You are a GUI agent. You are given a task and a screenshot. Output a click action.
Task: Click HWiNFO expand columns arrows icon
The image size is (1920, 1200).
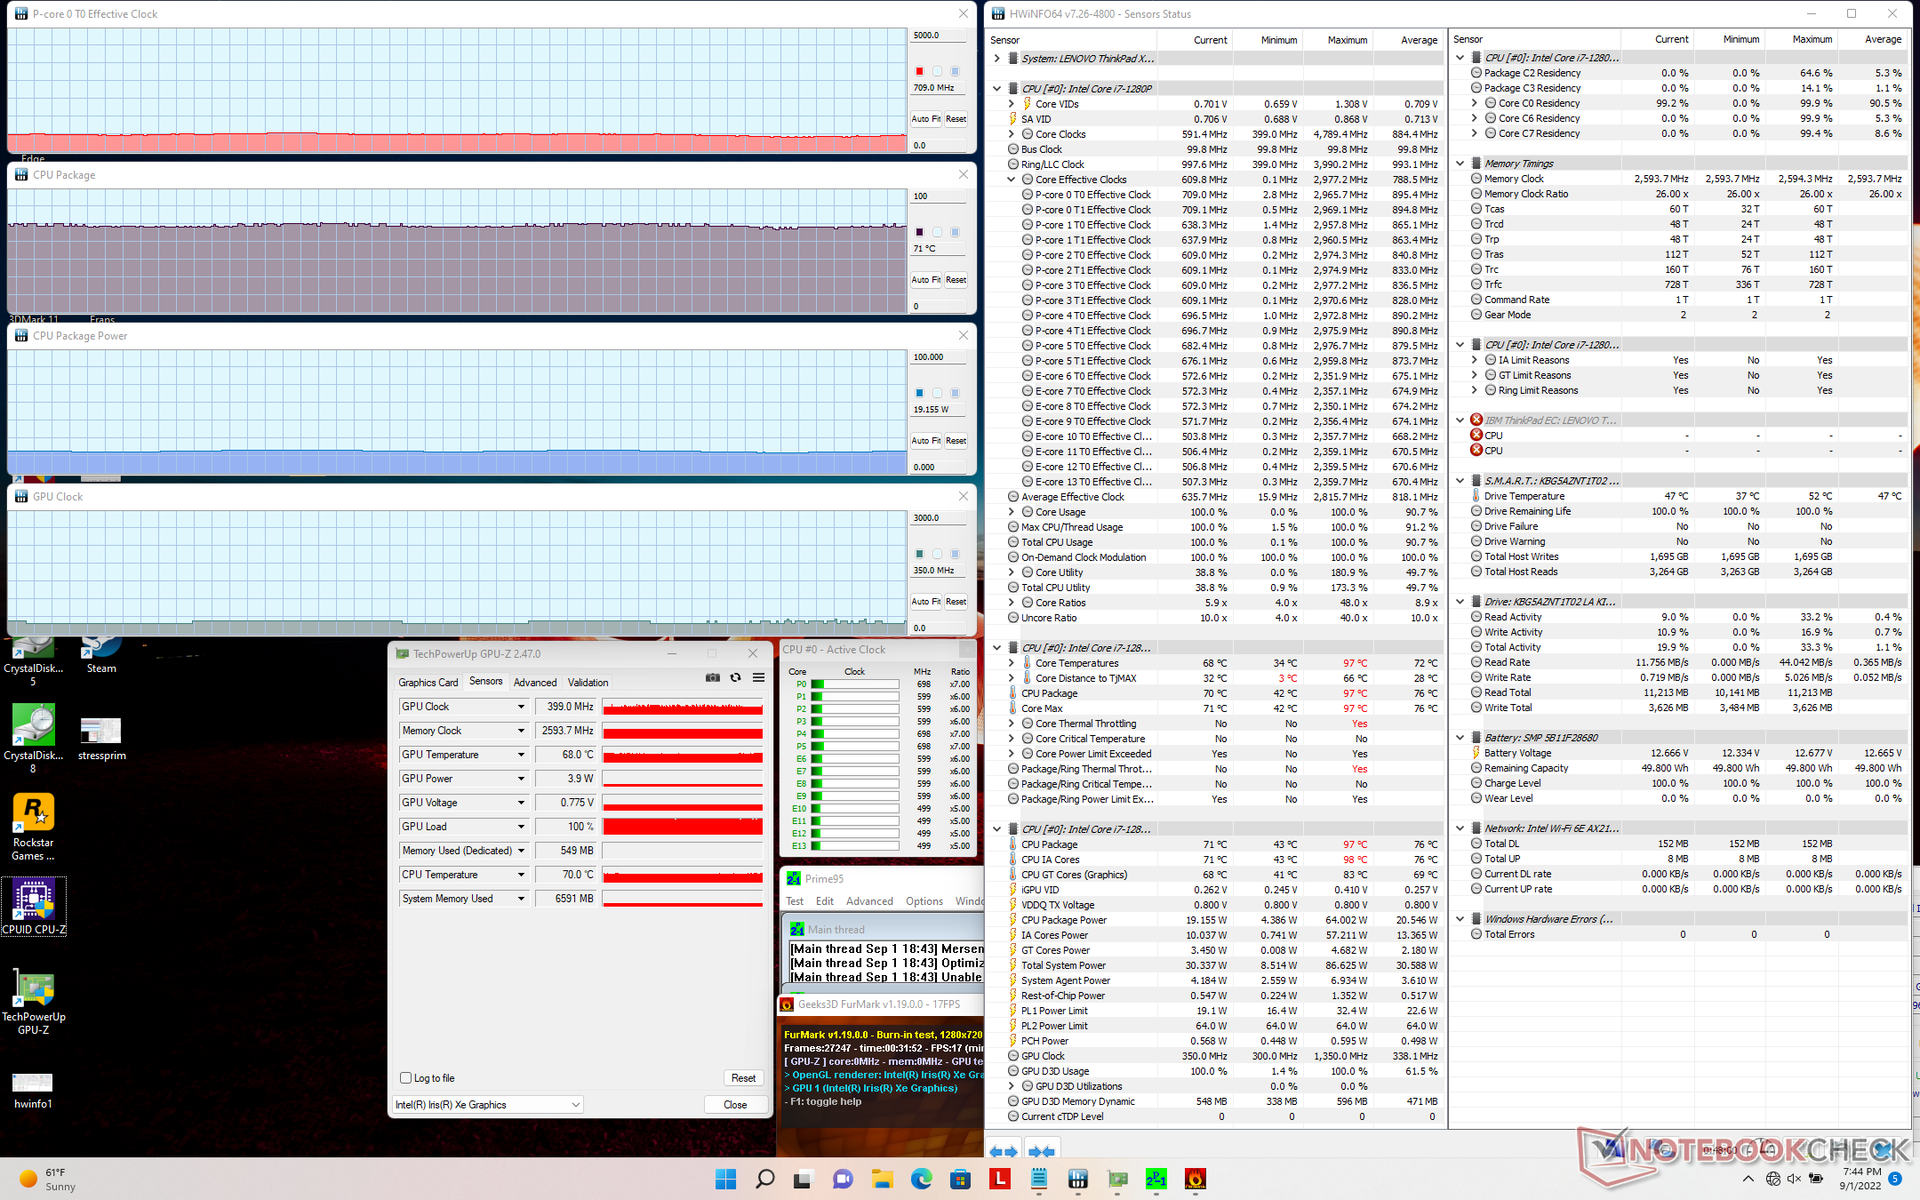point(1003,1151)
